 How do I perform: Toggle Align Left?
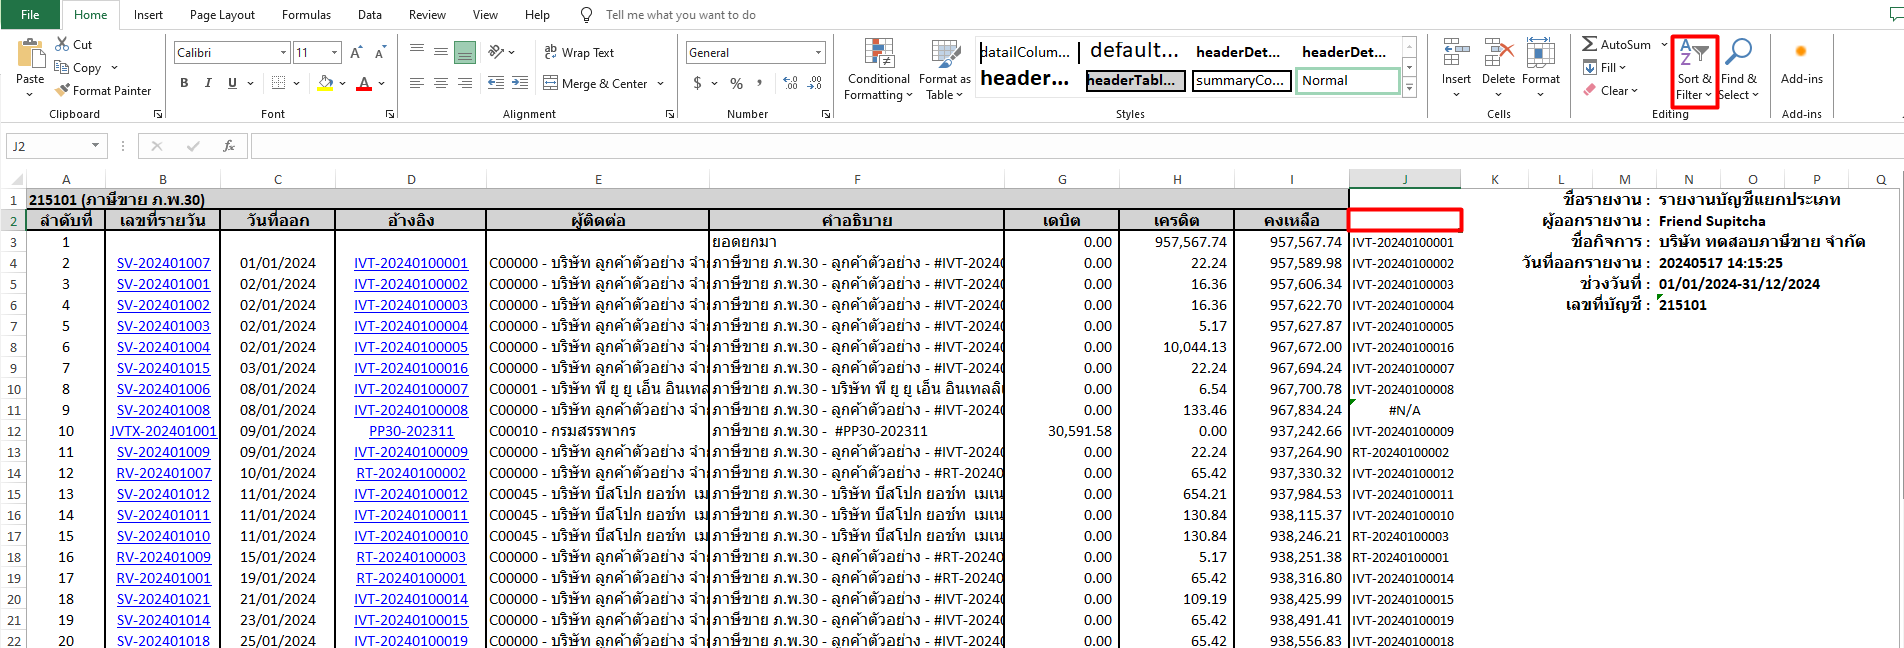tap(416, 83)
